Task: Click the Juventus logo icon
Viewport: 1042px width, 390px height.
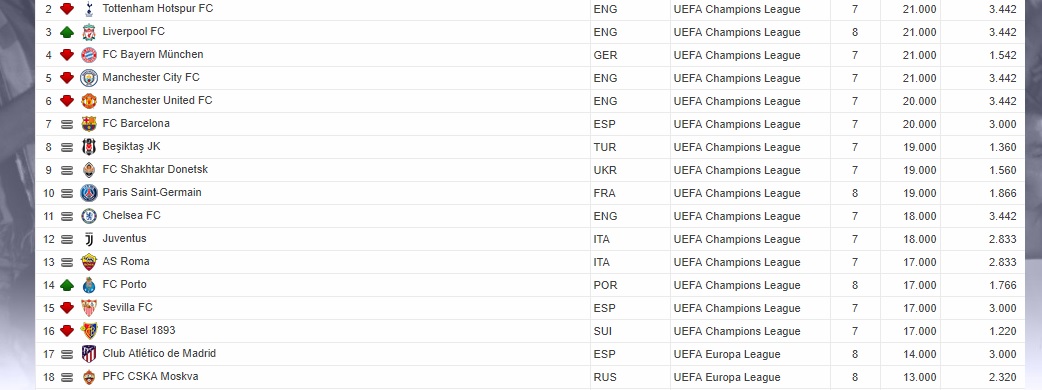Action: [88, 239]
